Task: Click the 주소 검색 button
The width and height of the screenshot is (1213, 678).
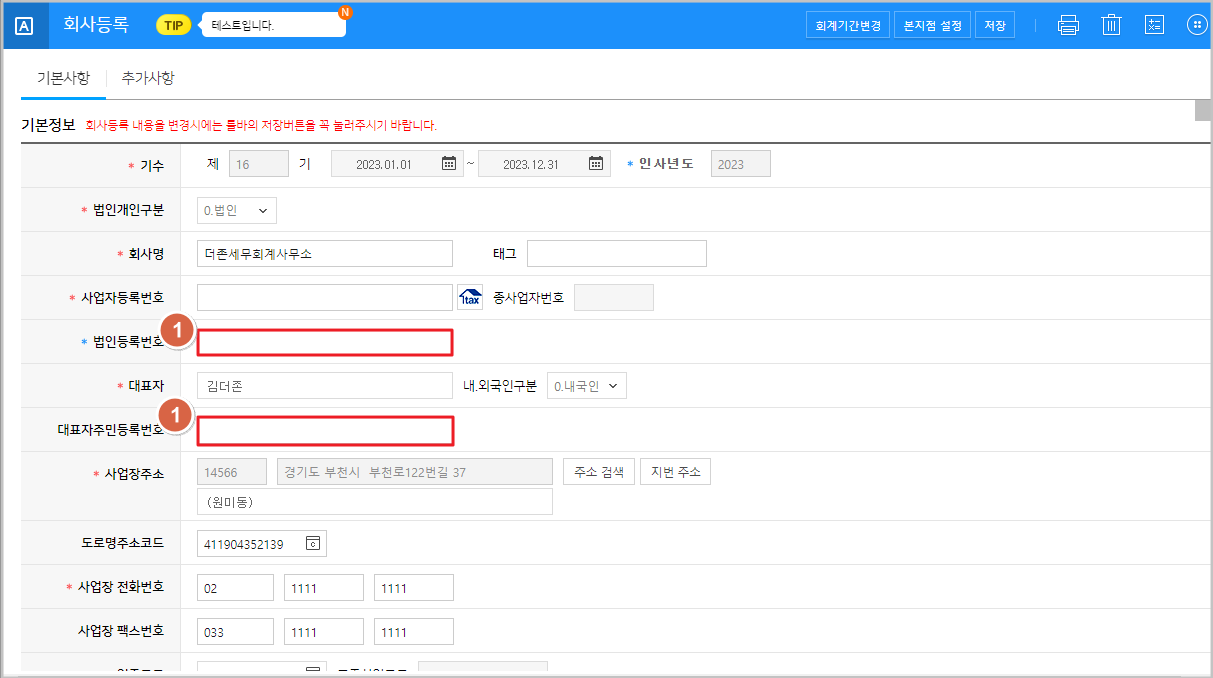Action: pyautogui.click(x=598, y=471)
